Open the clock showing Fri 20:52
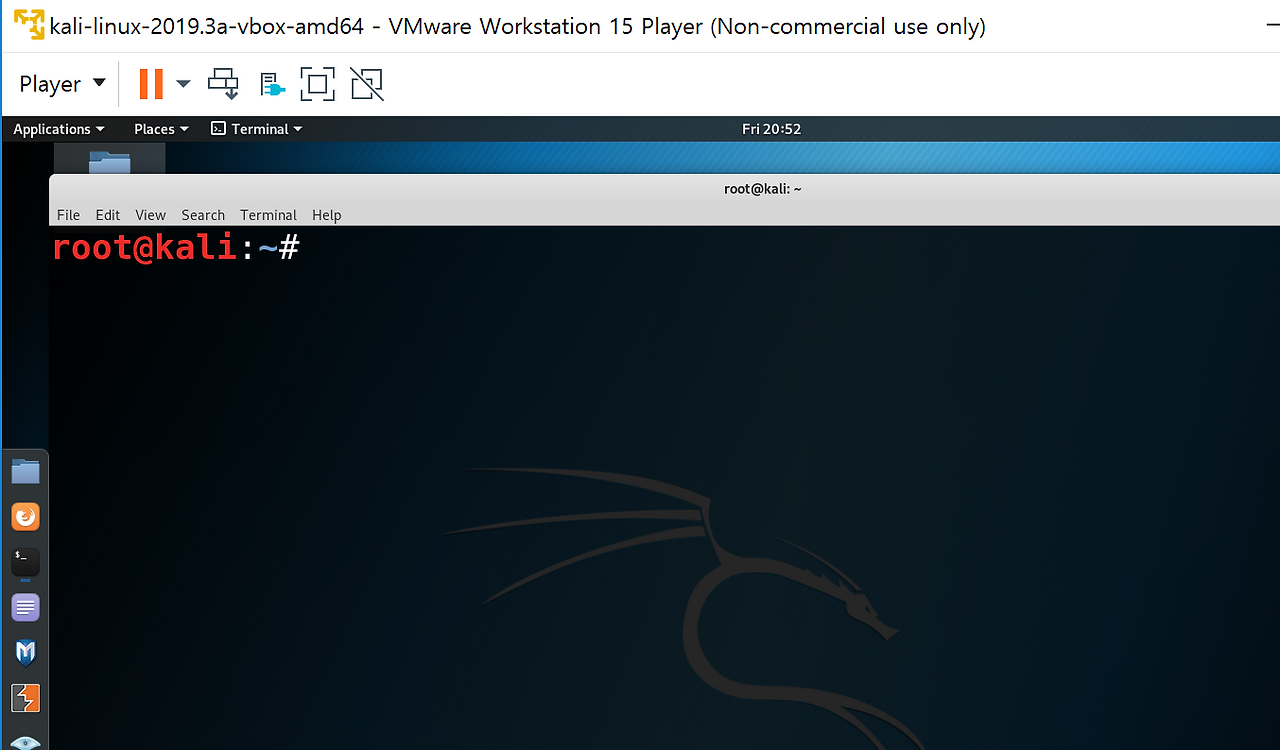Screen dimensions: 1280x750 click(771, 129)
